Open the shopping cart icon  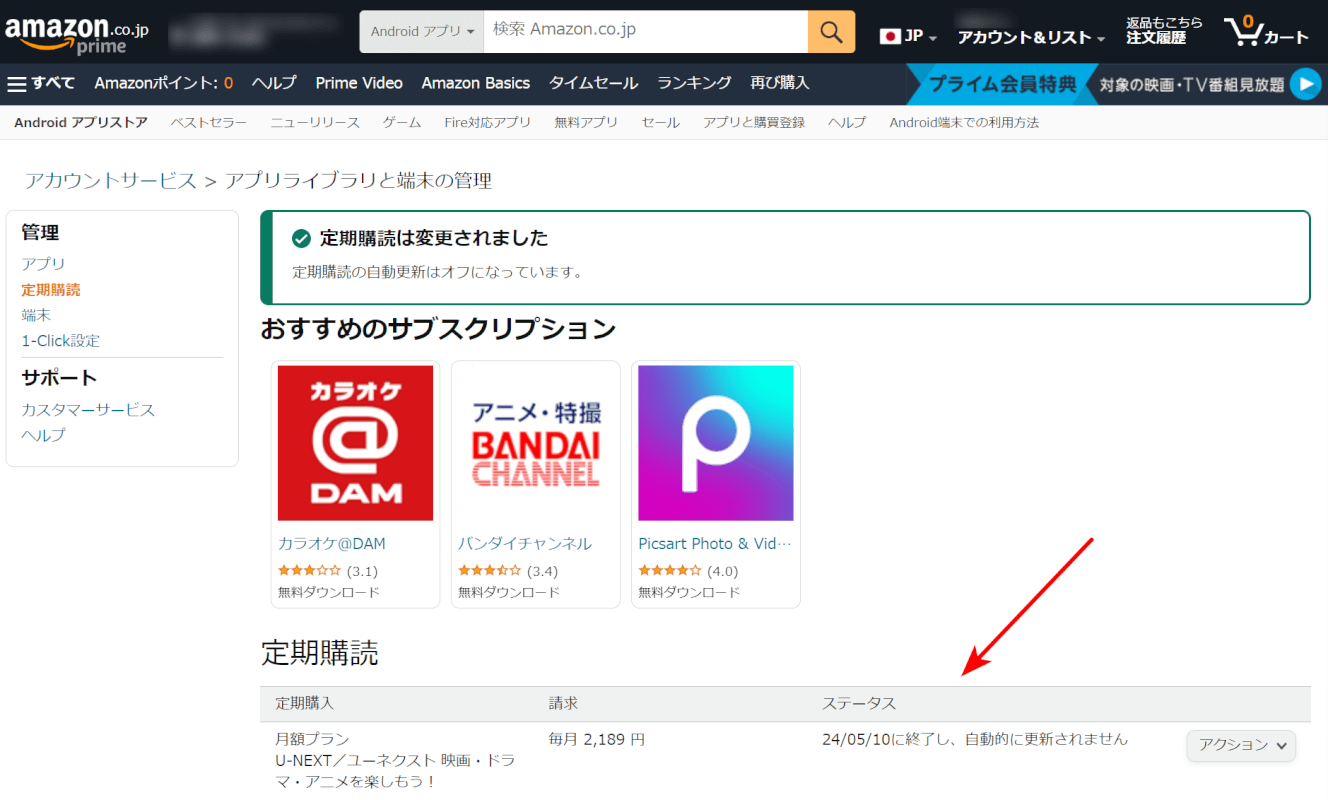tap(1266, 32)
